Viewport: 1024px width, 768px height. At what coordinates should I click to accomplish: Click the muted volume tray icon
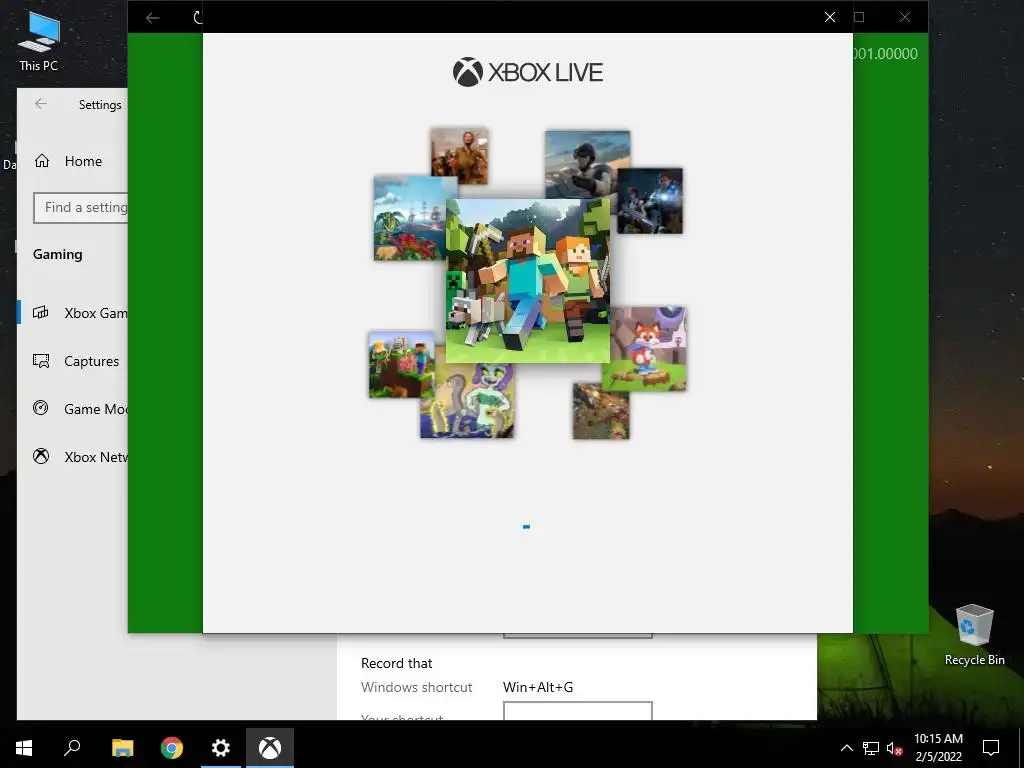coord(894,748)
